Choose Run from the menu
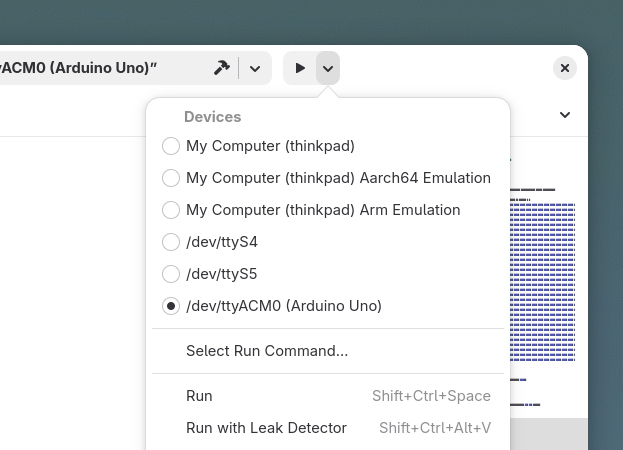Image resolution: width=623 pixels, height=450 pixels. (x=328, y=396)
